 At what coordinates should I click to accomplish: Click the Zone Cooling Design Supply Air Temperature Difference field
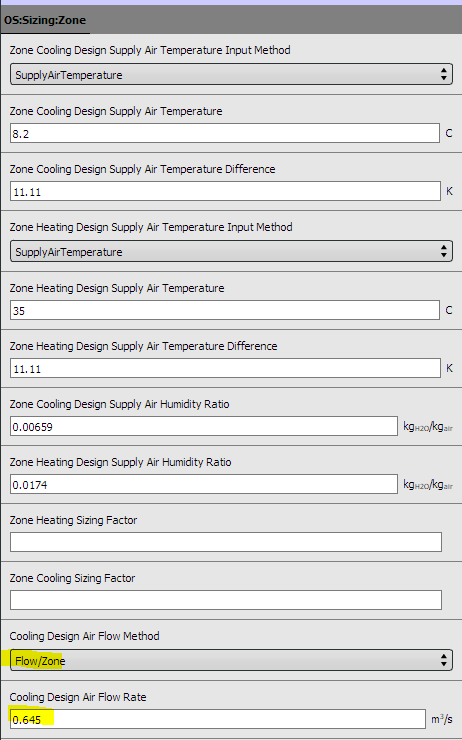225,192
